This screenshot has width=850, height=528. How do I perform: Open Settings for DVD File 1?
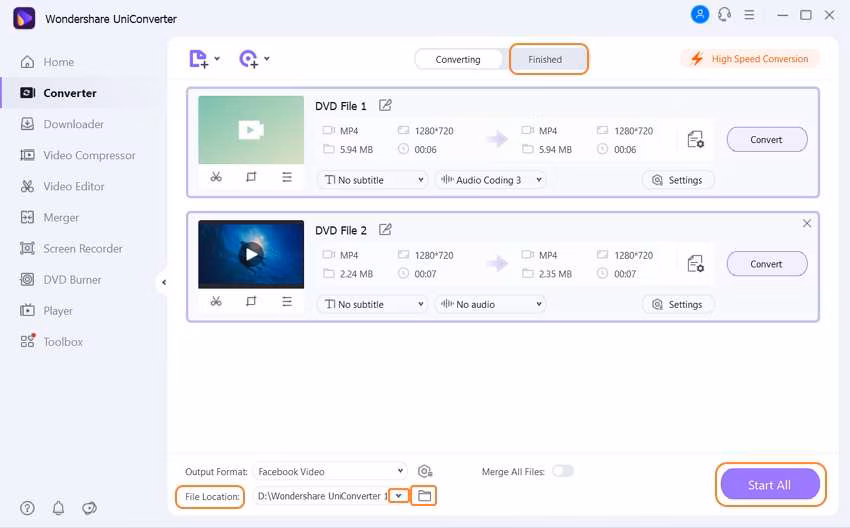click(x=678, y=180)
